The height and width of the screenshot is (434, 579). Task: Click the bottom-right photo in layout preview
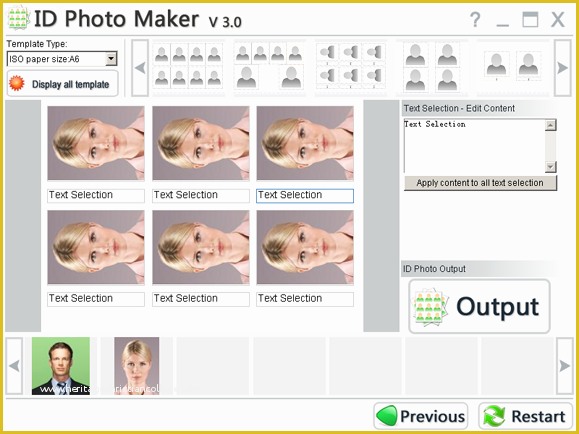(x=305, y=247)
